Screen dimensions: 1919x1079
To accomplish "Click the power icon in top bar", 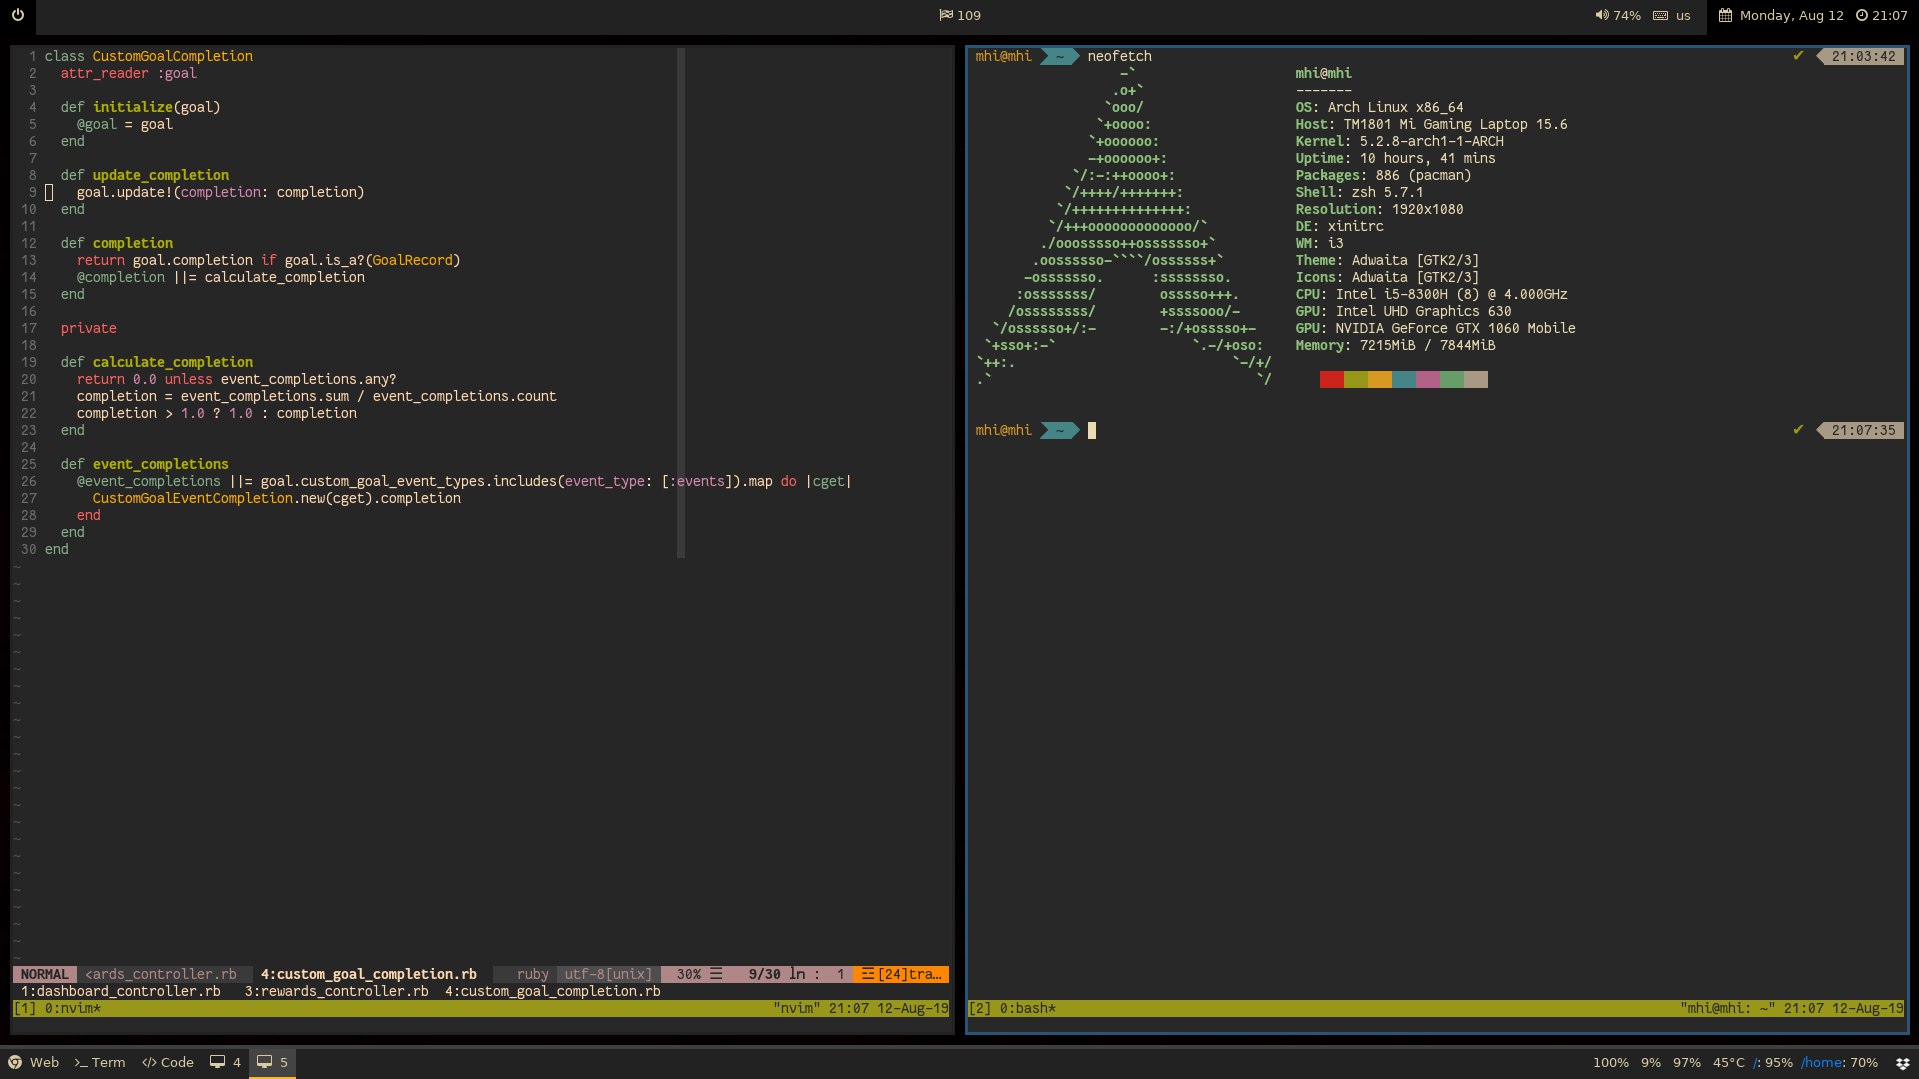I will pos(17,15).
